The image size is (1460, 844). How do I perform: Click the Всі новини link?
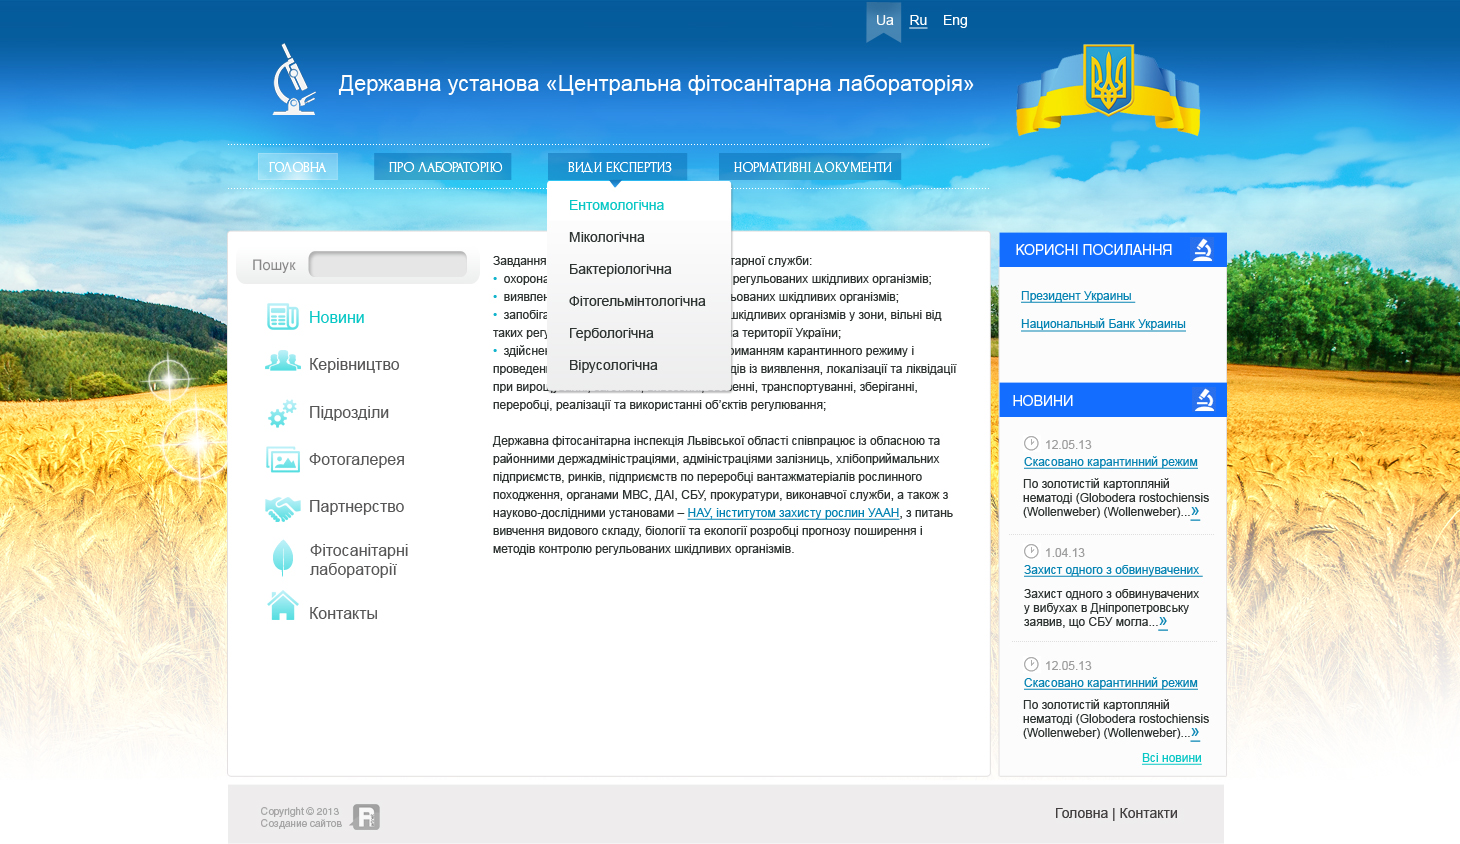[1171, 758]
